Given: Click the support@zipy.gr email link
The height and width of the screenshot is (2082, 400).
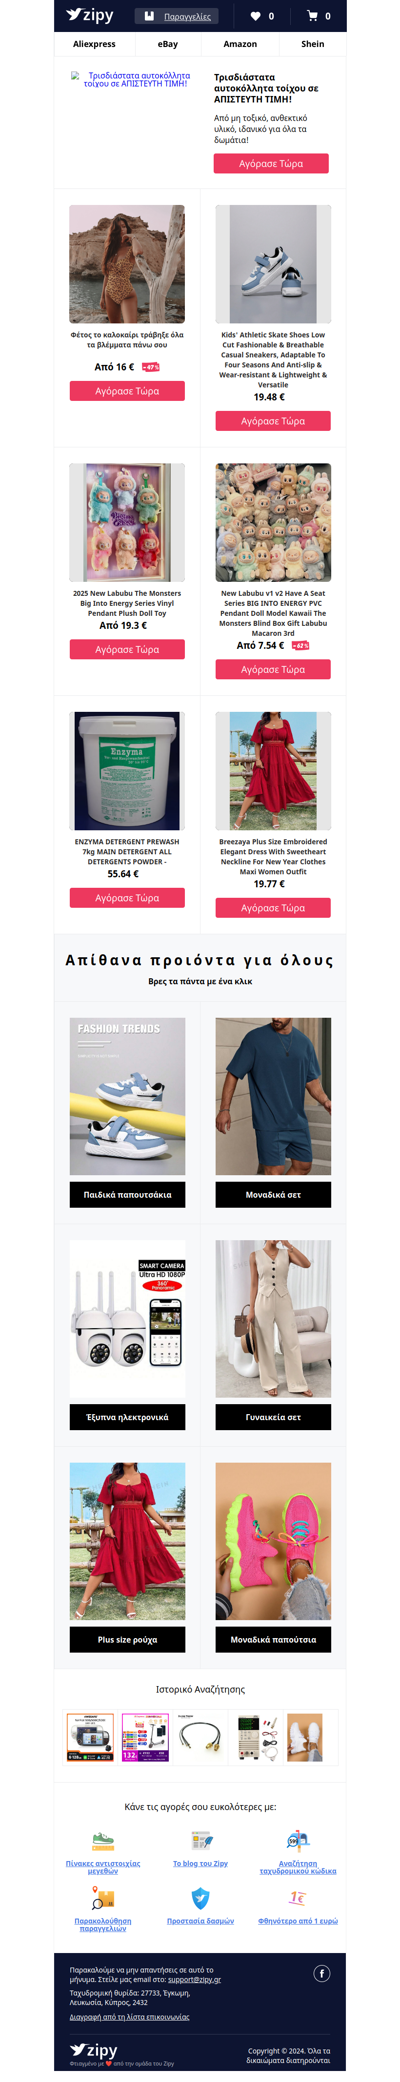Looking at the screenshot, I should click(194, 1979).
